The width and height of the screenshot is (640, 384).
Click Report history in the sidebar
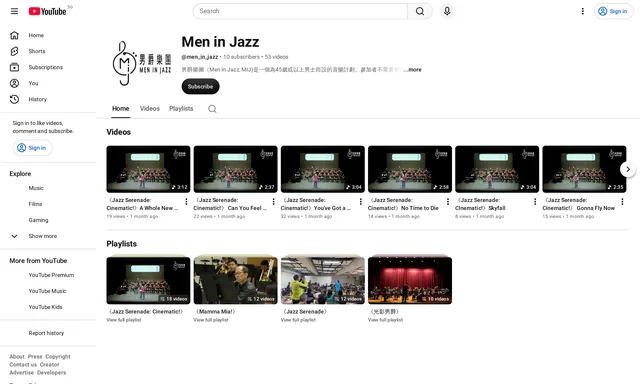(x=48, y=333)
